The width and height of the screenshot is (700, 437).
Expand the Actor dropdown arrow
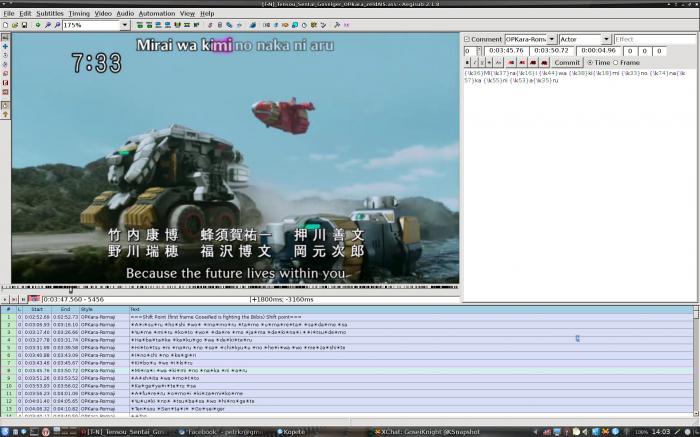[606, 39]
